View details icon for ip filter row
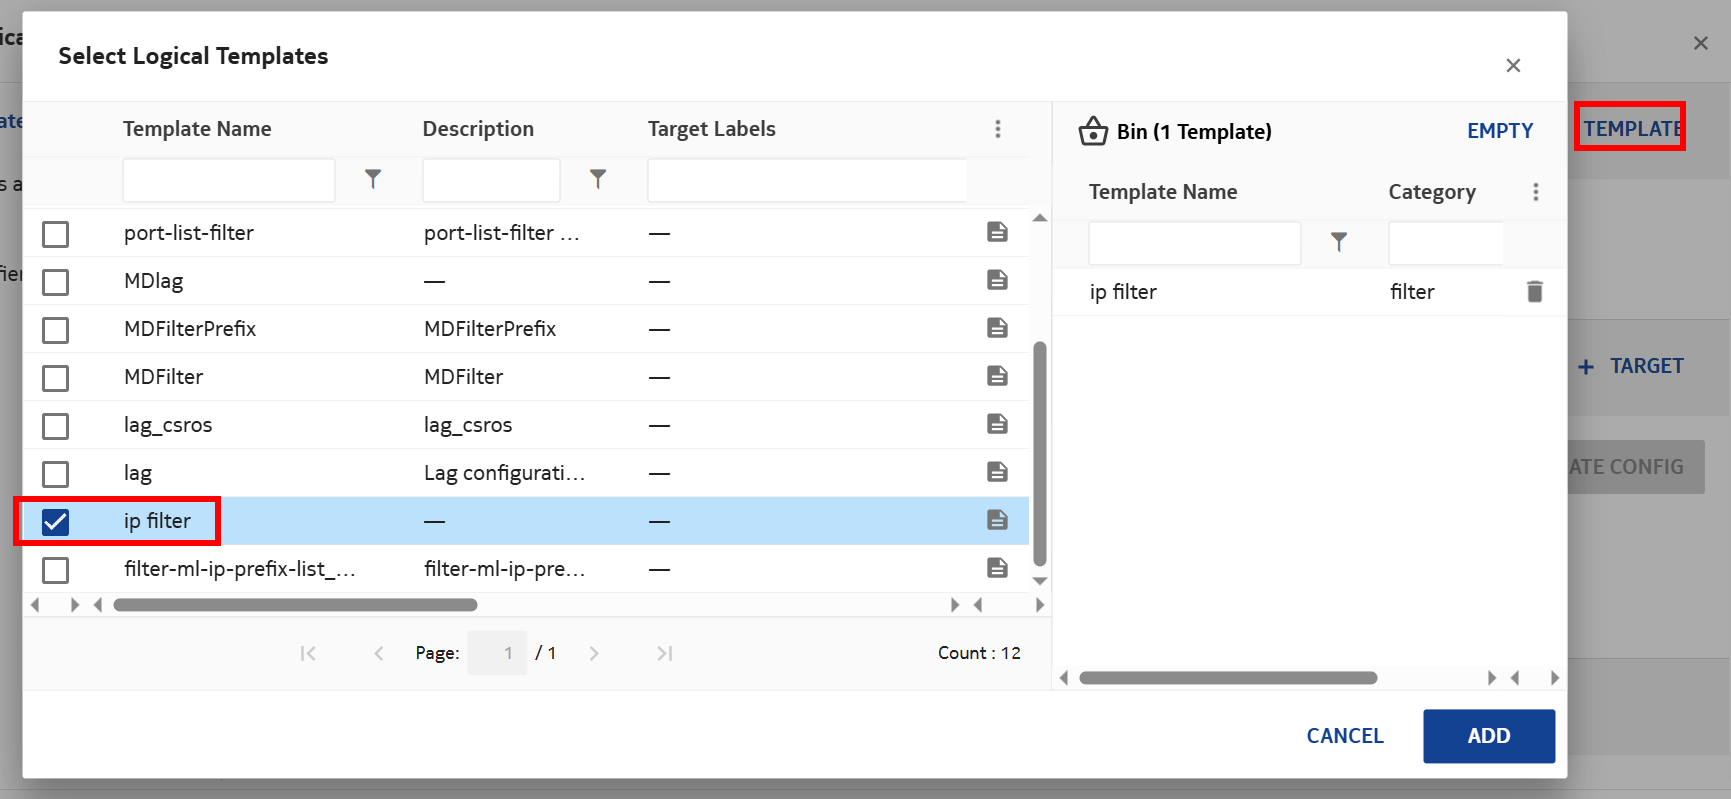The image size is (1731, 799). point(997,520)
